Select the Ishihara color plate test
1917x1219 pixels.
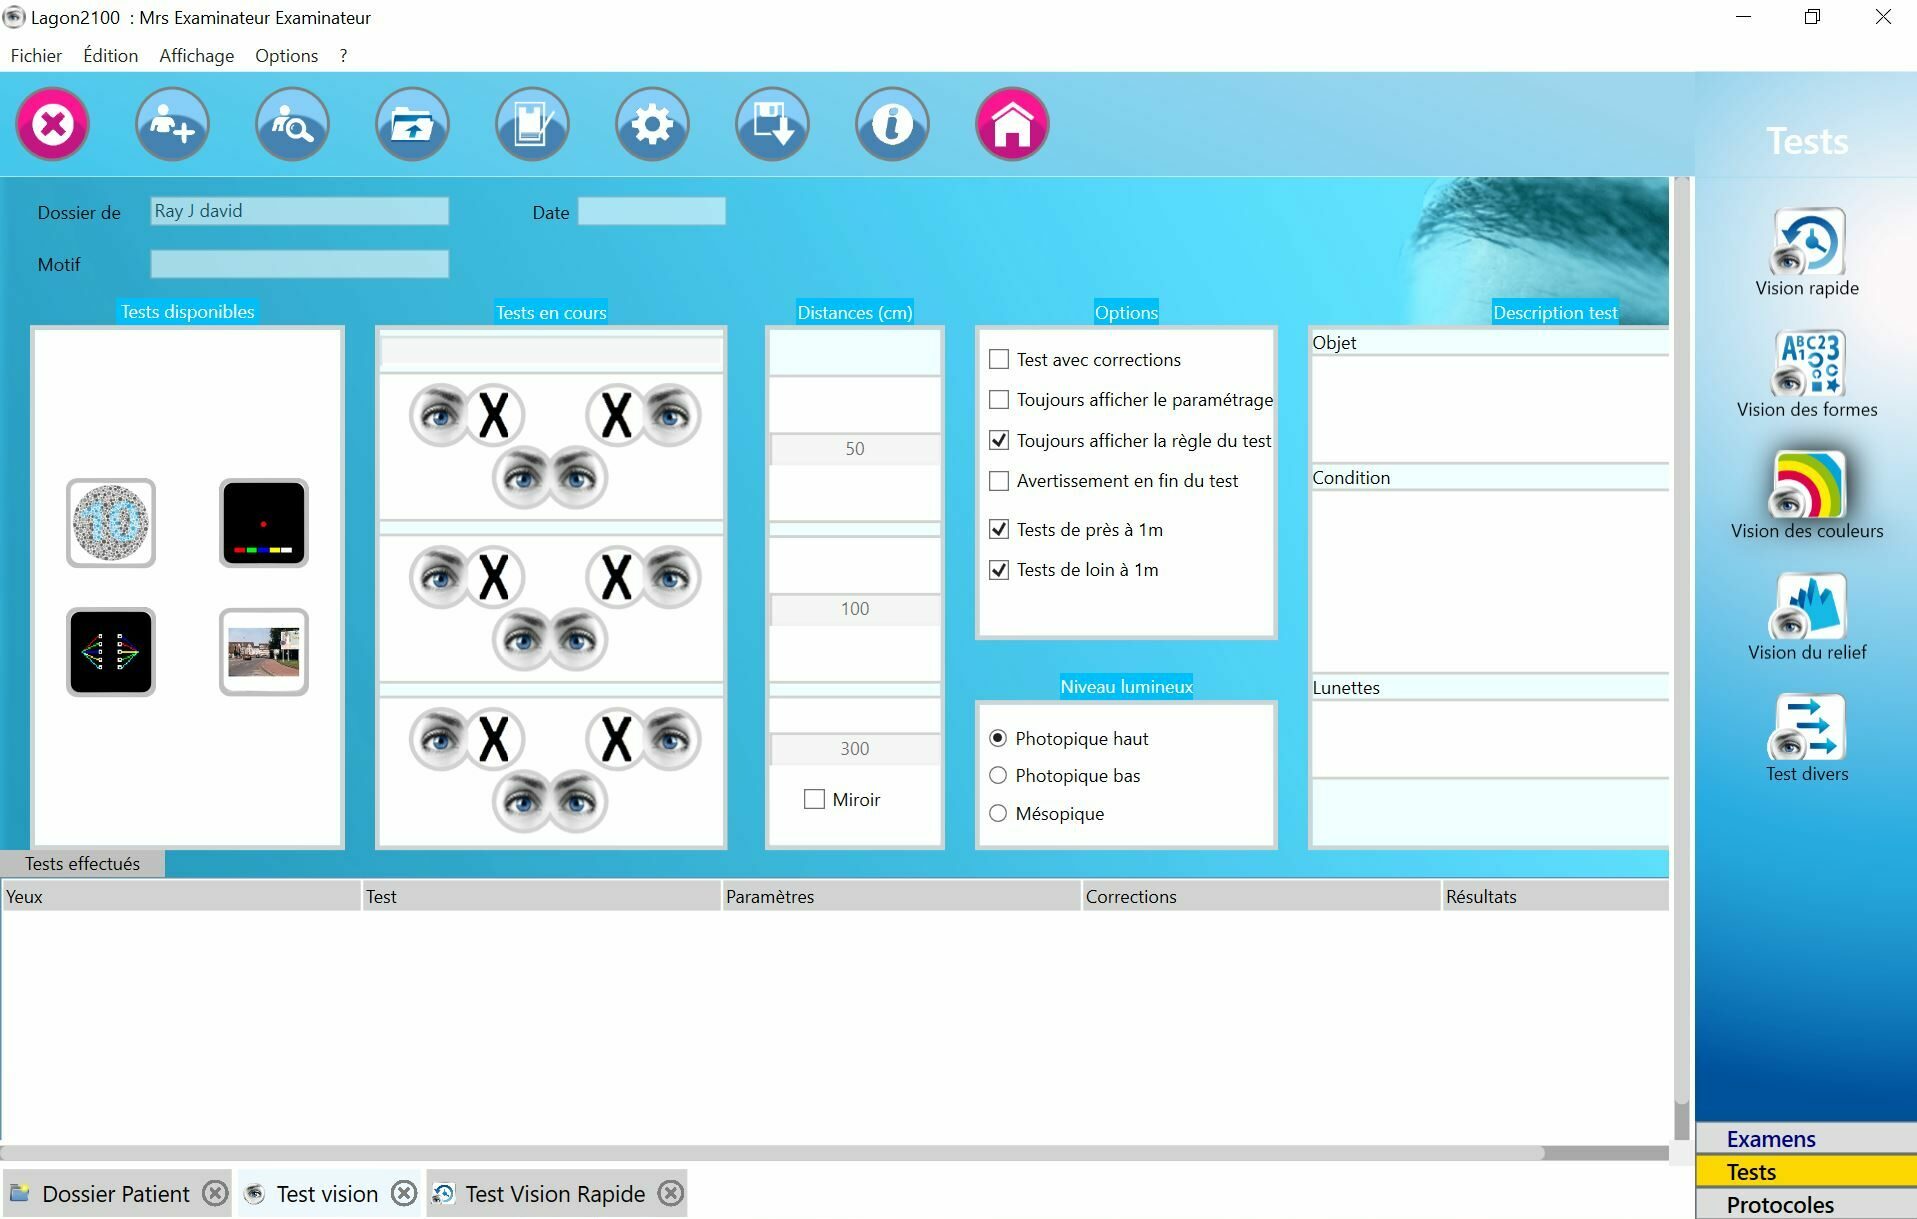[x=111, y=523]
